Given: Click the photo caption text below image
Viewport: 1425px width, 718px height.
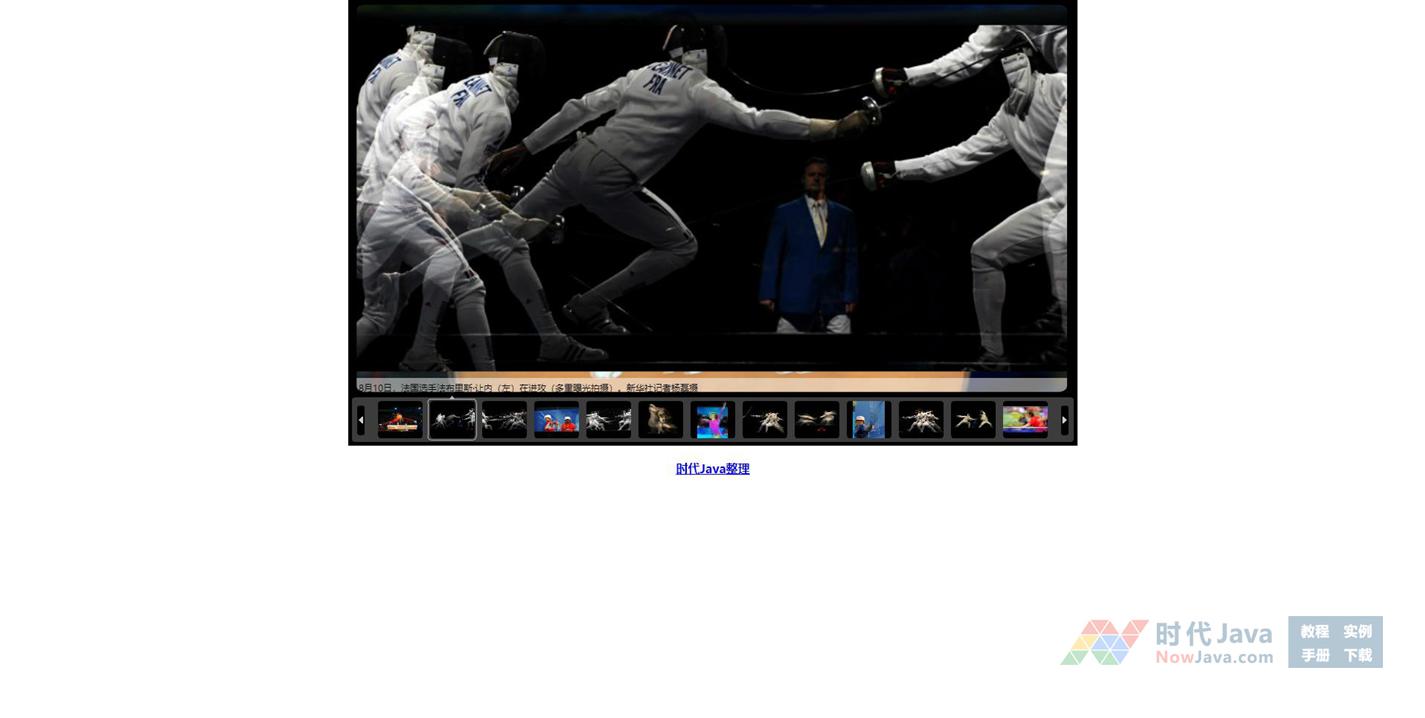Looking at the screenshot, I should click(528, 388).
